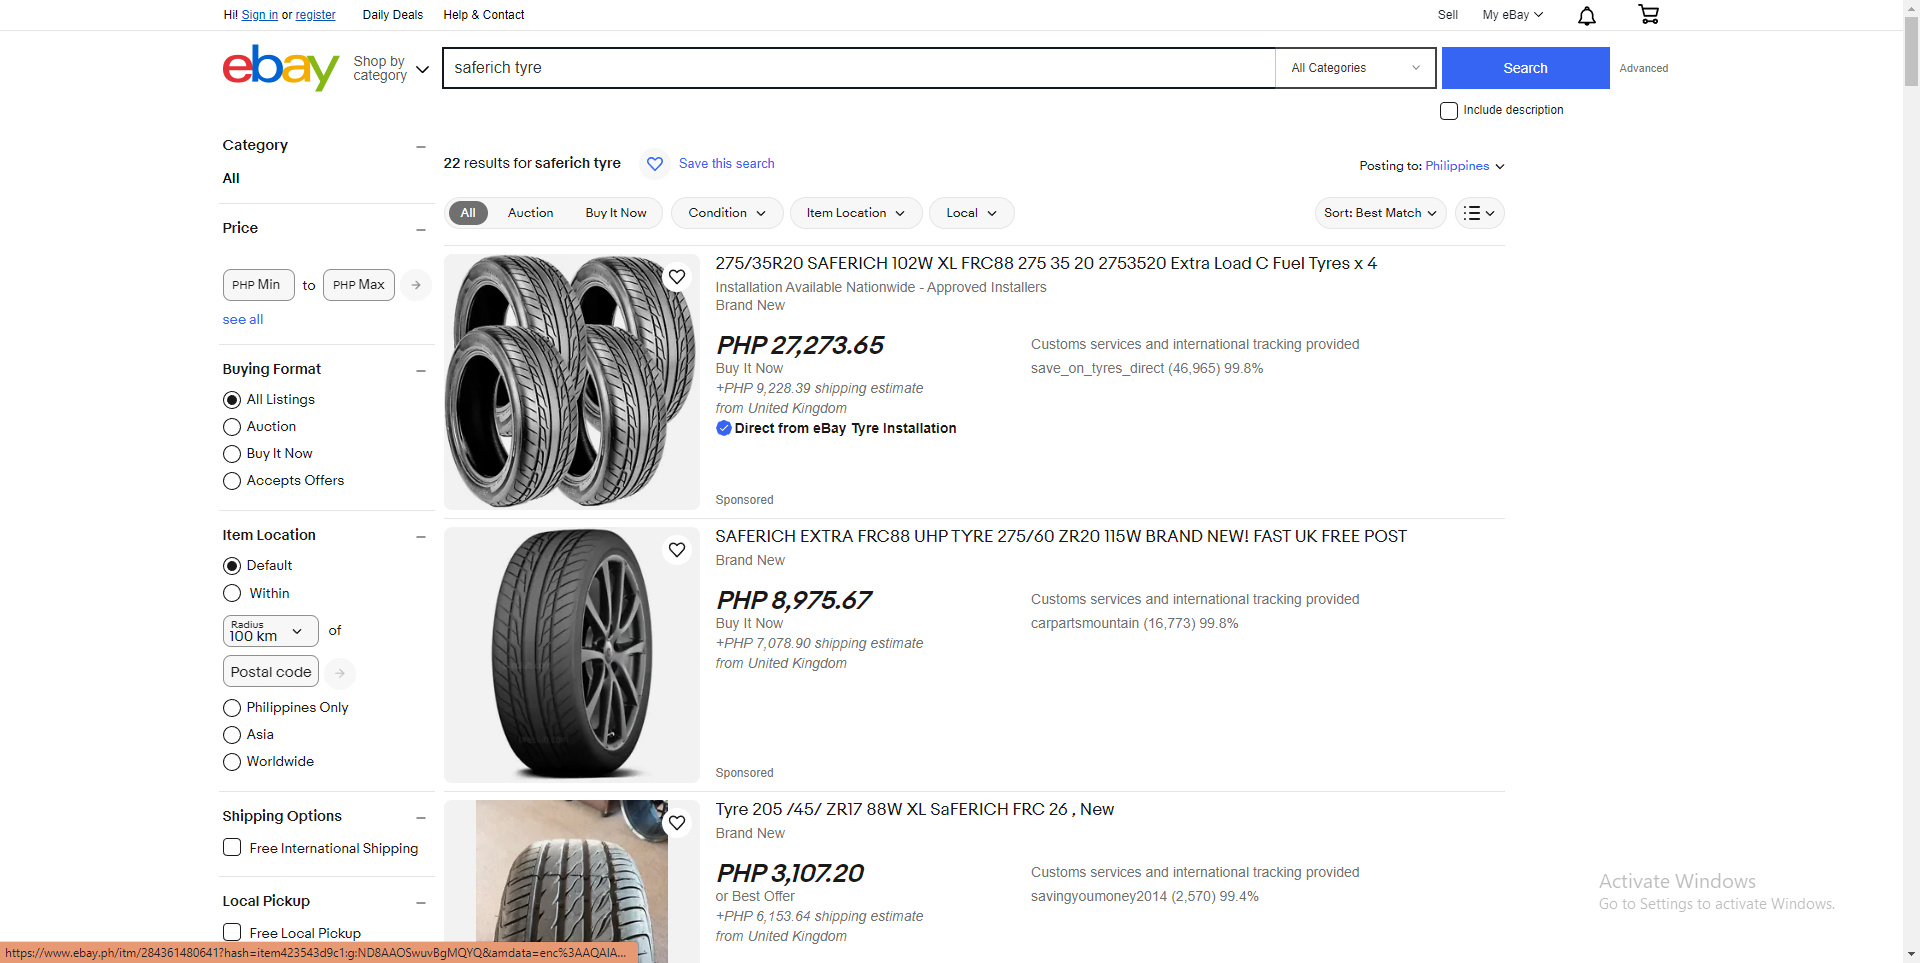This screenshot has width=1920, height=963.
Task: Select the All Listings radio button
Action: coord(232,400)
